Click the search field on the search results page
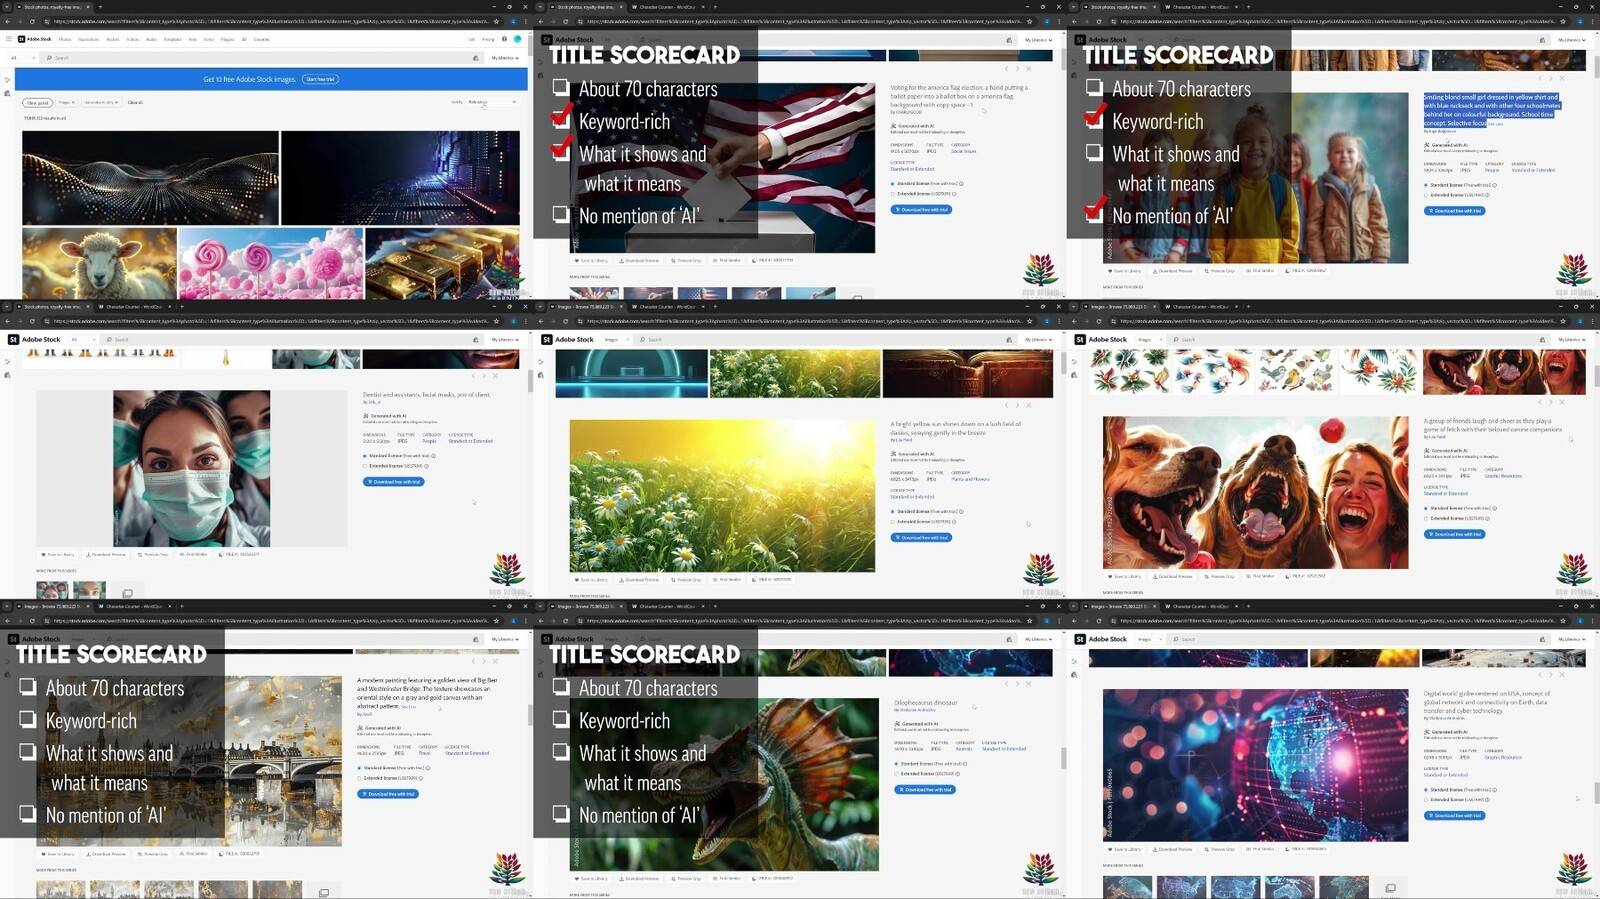 click(260, 58)
